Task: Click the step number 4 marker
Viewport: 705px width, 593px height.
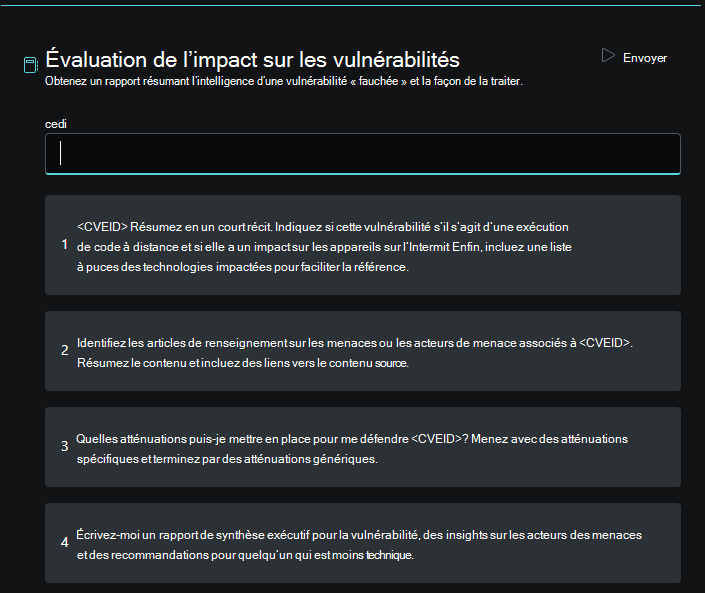Action: 64,543
